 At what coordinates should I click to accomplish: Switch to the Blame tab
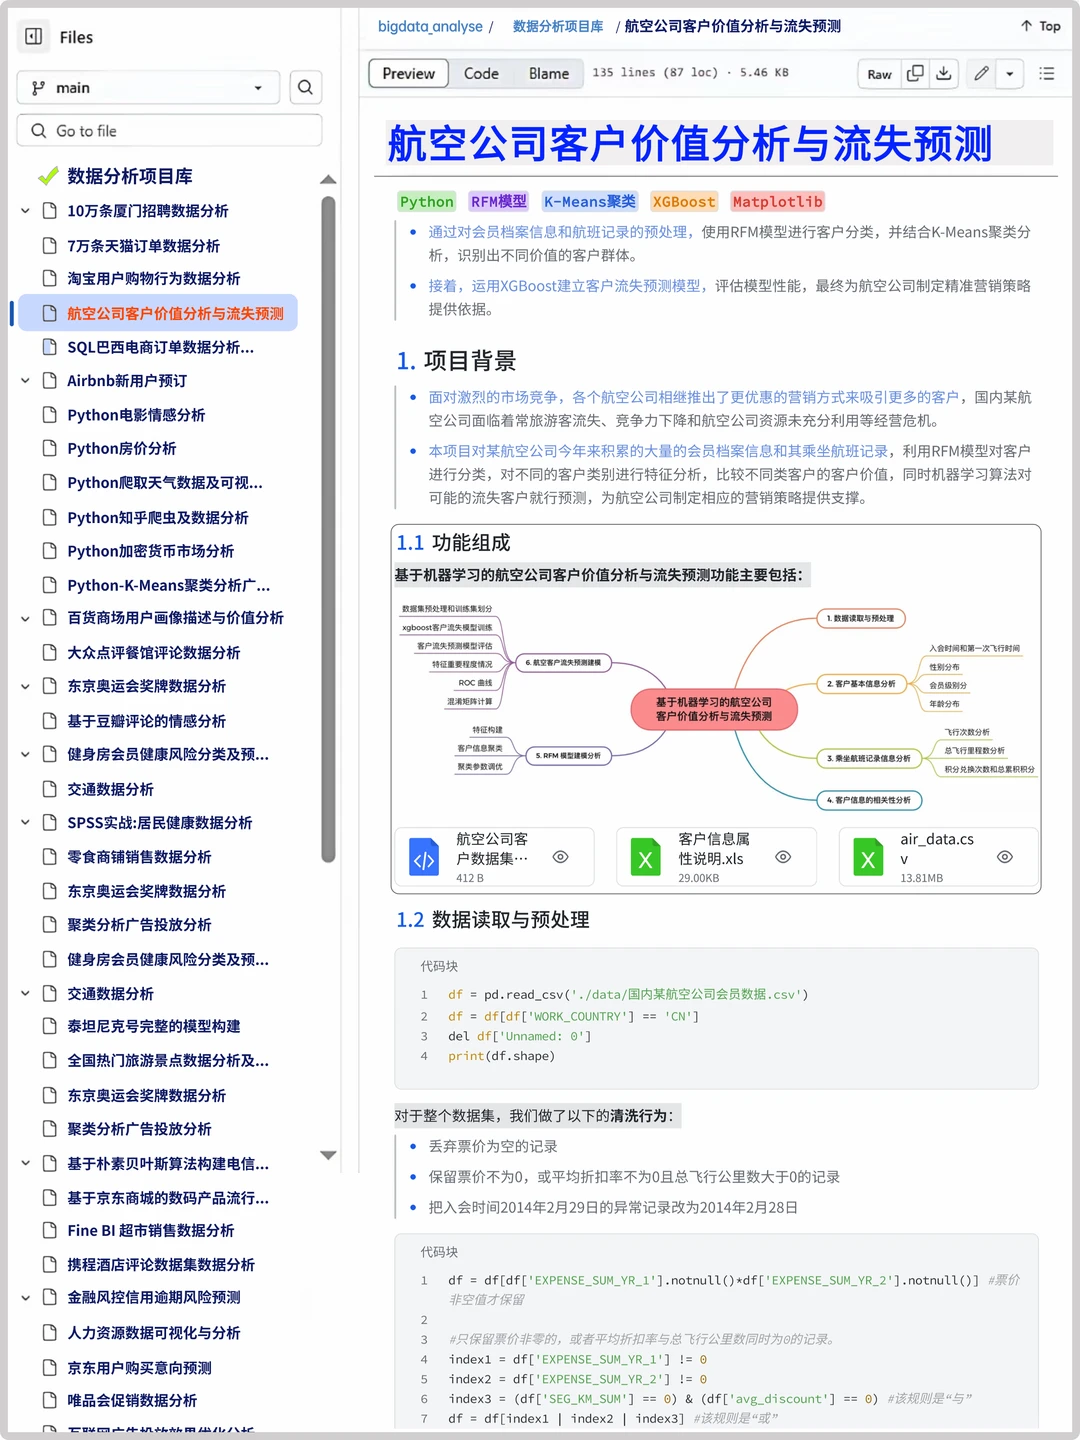coord(549,74)
